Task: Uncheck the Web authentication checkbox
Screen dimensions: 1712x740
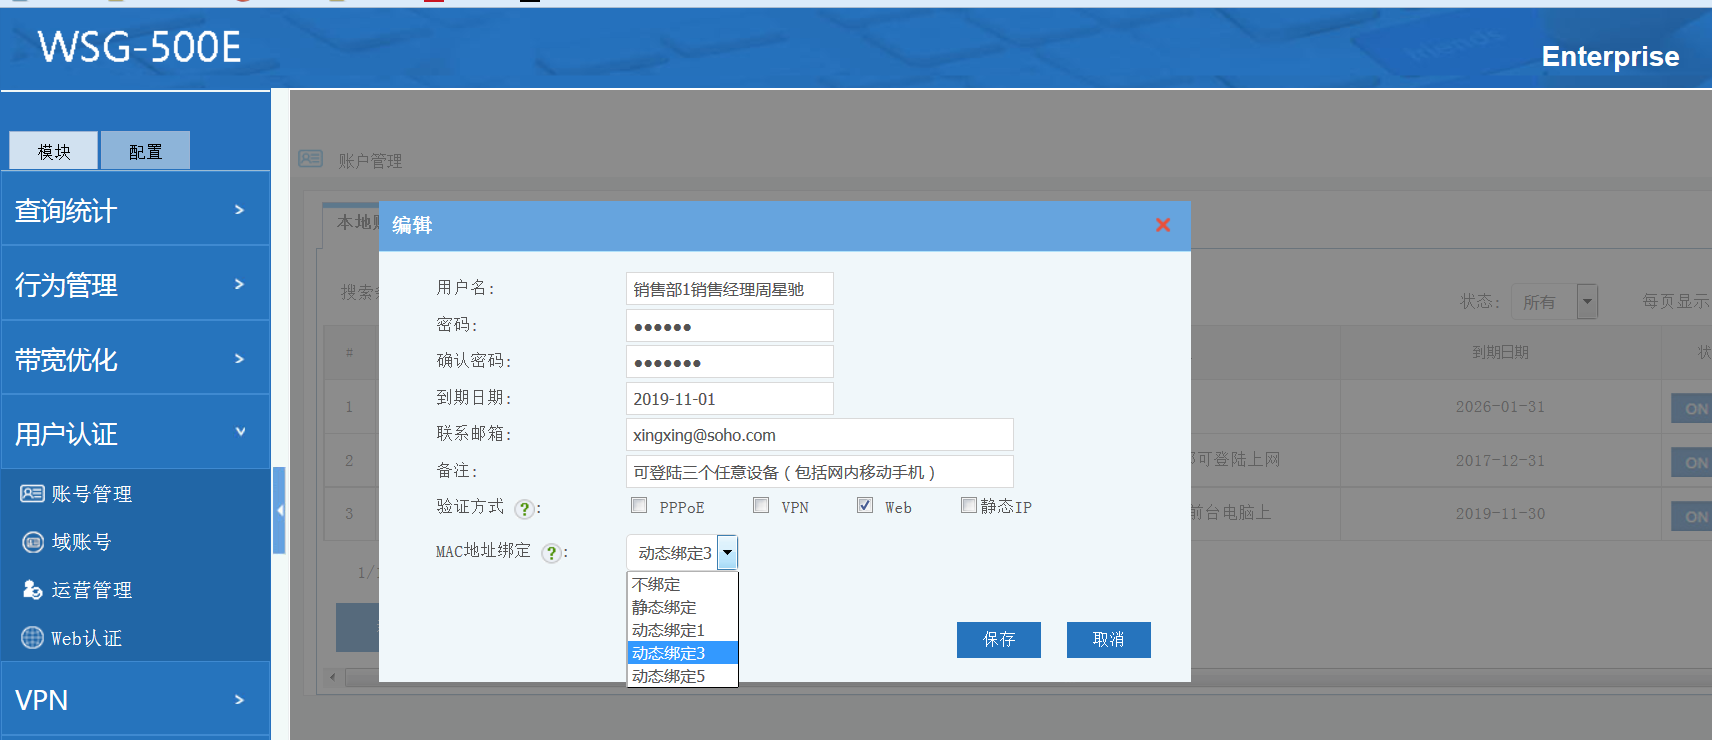Action: (865, 506)
